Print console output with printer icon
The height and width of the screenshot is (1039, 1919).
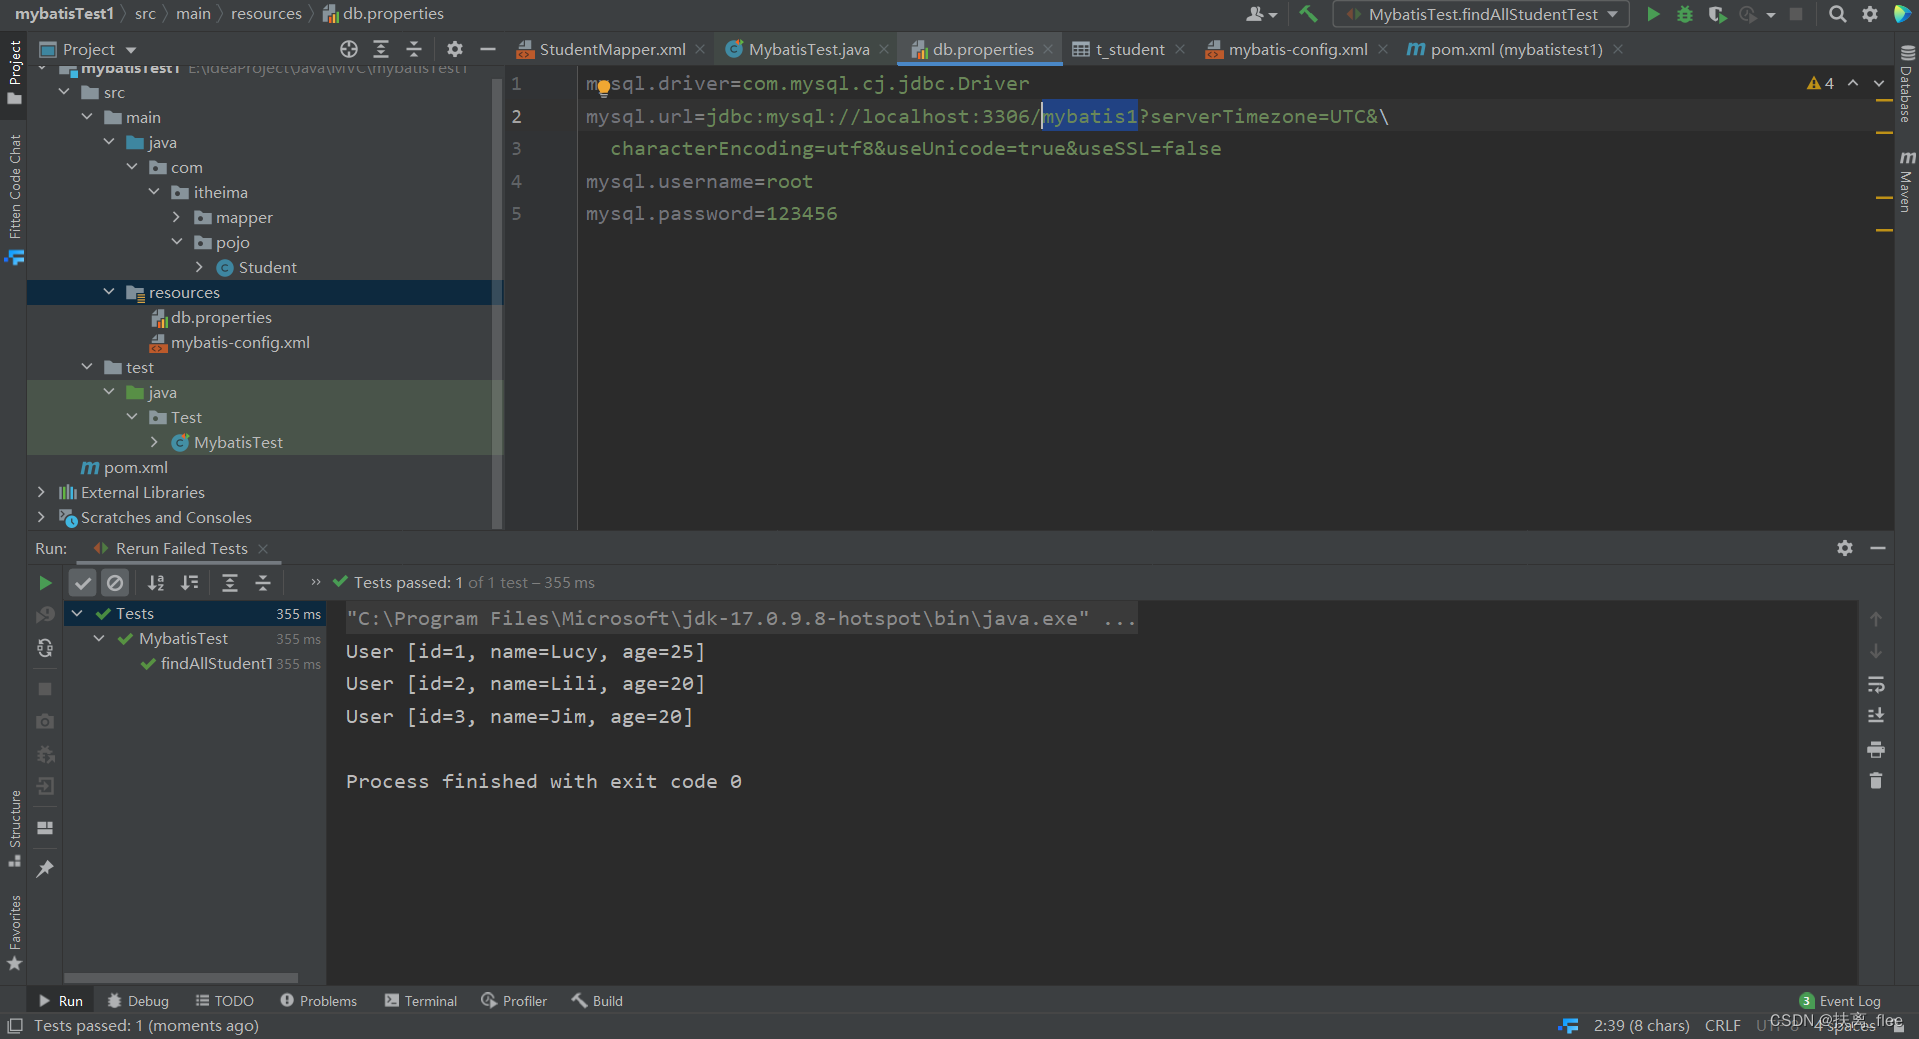click(x=1876, y=749)
